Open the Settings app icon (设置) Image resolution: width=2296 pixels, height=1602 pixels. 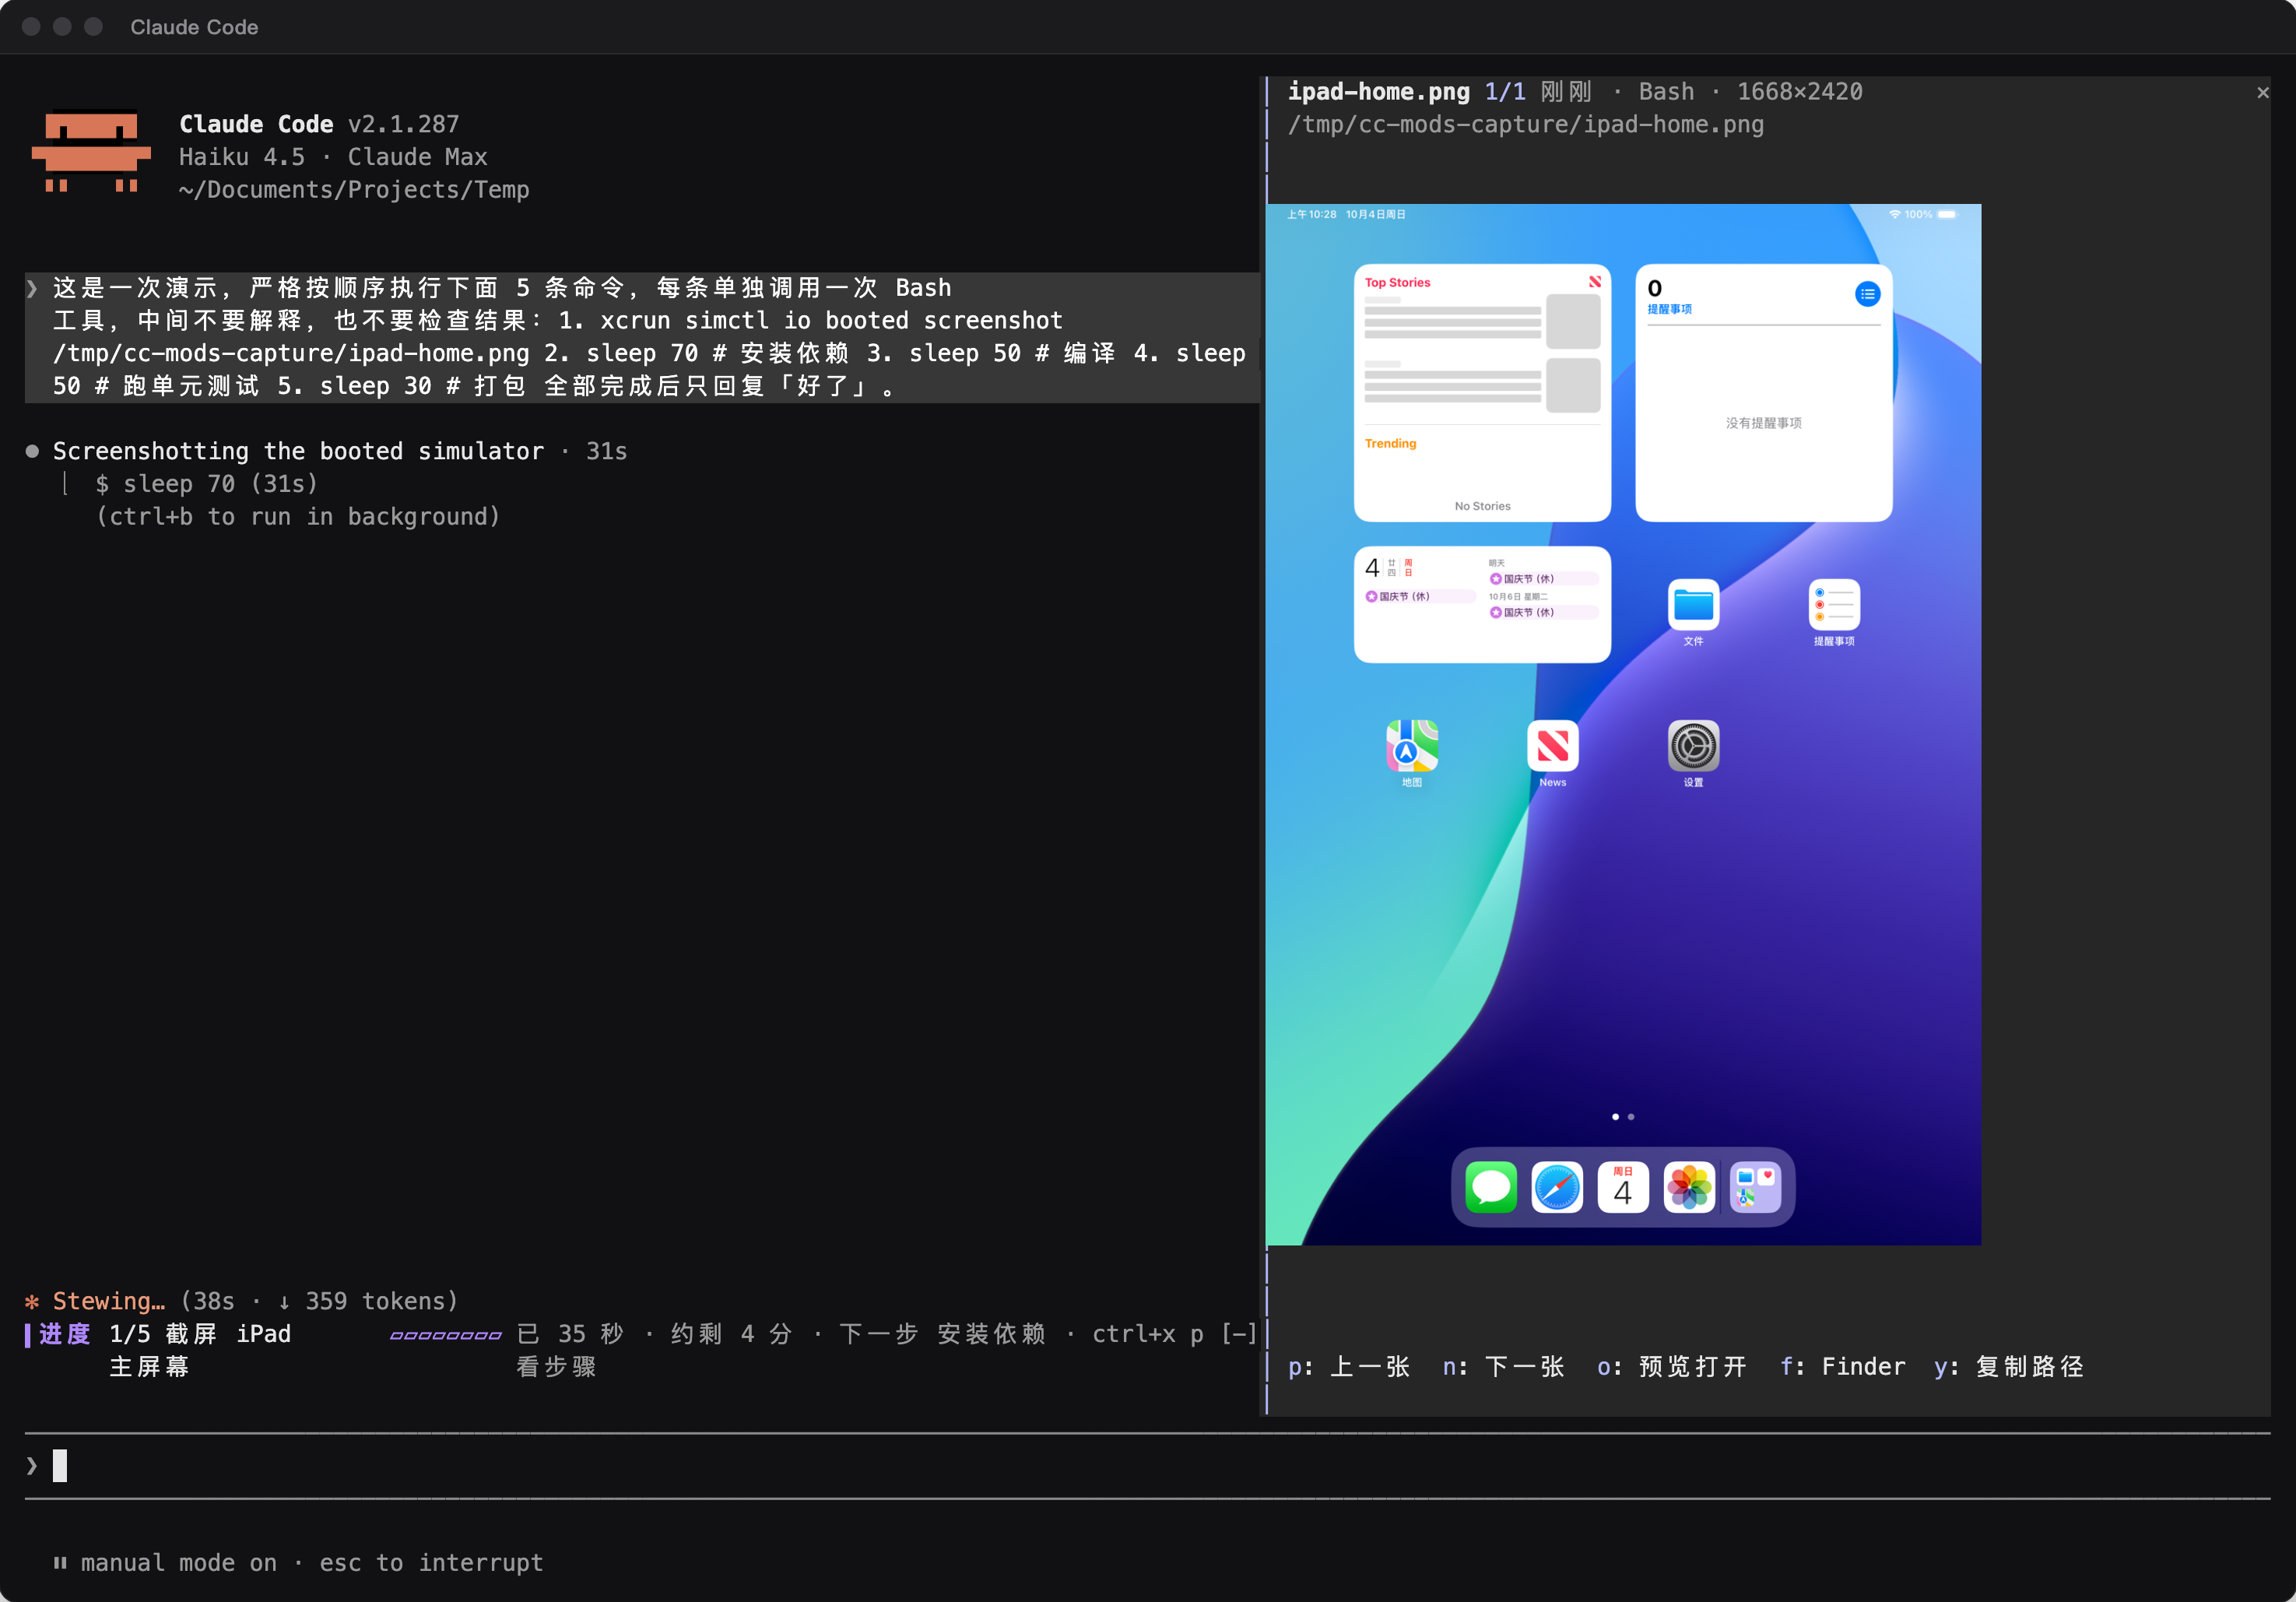click(1693, 746)
